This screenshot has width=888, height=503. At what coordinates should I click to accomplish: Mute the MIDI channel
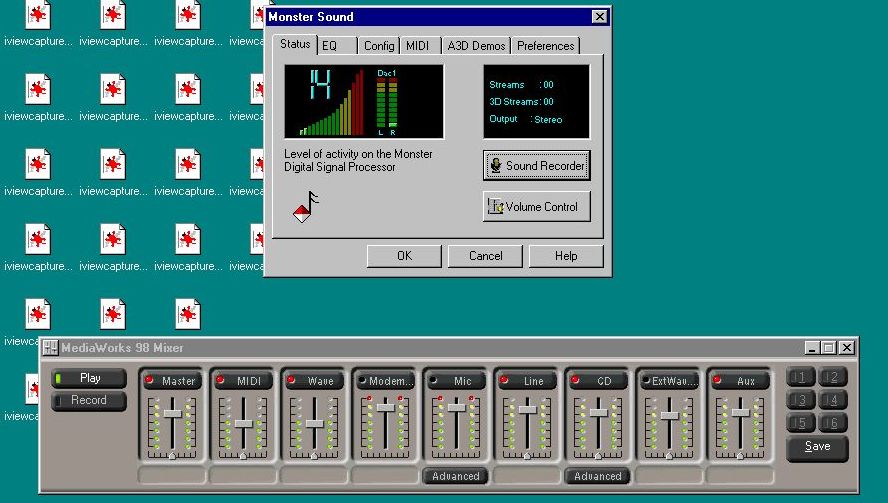(x=243, y=381)
